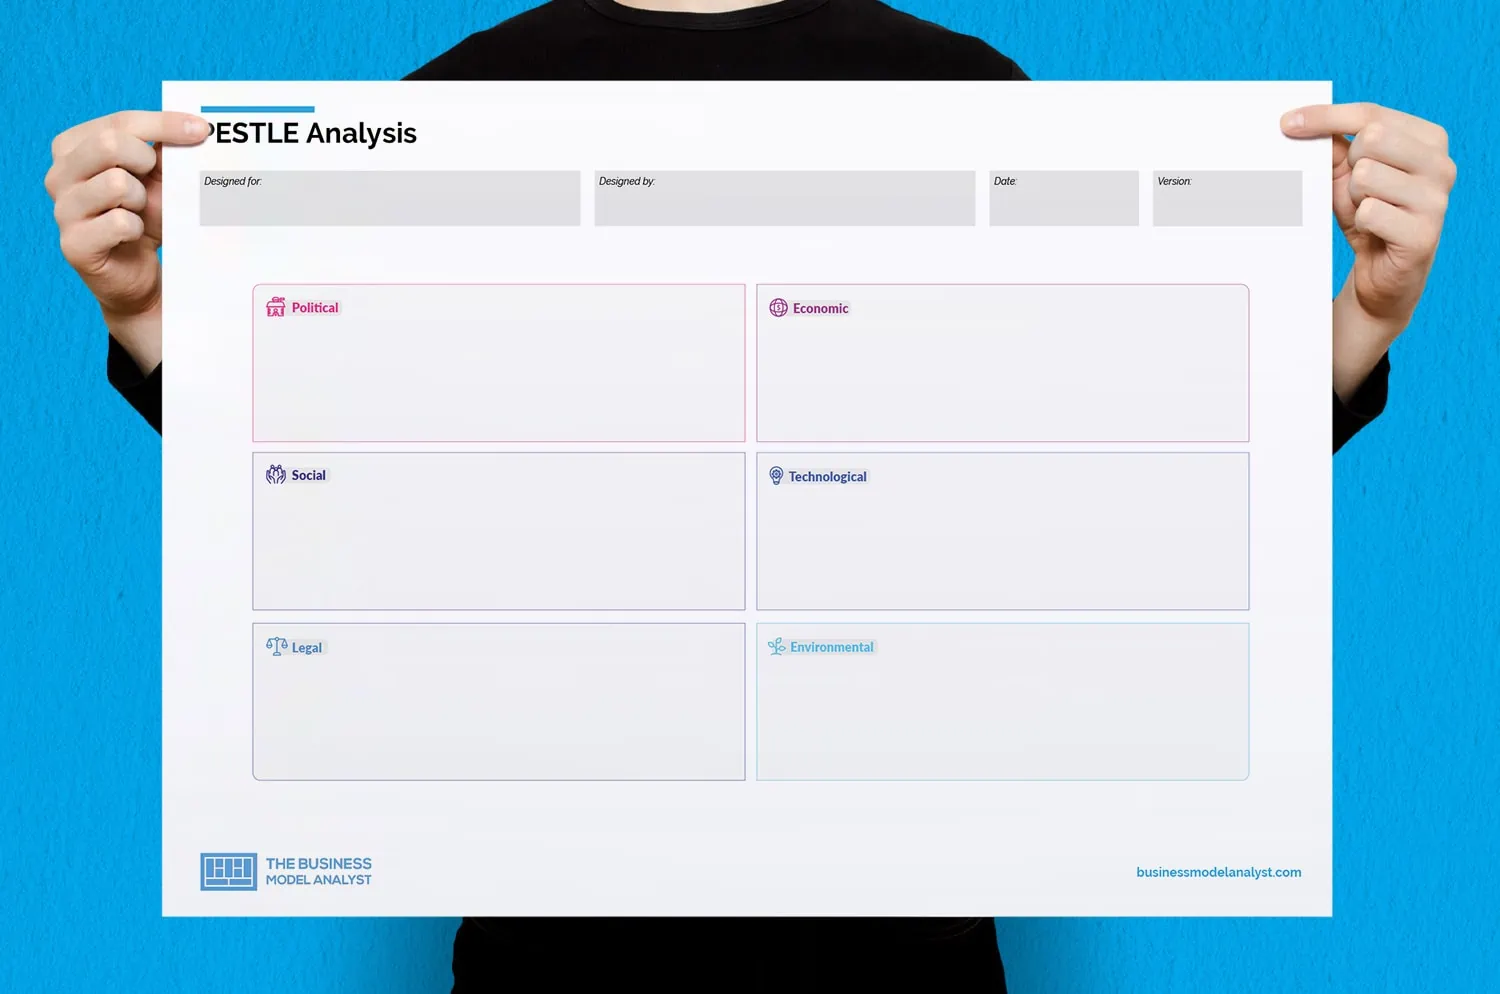The height and width of the screenshot is (994, 1500).
Task: Open the businessmodelanalyst.com link
Action: coord(1218,872)
